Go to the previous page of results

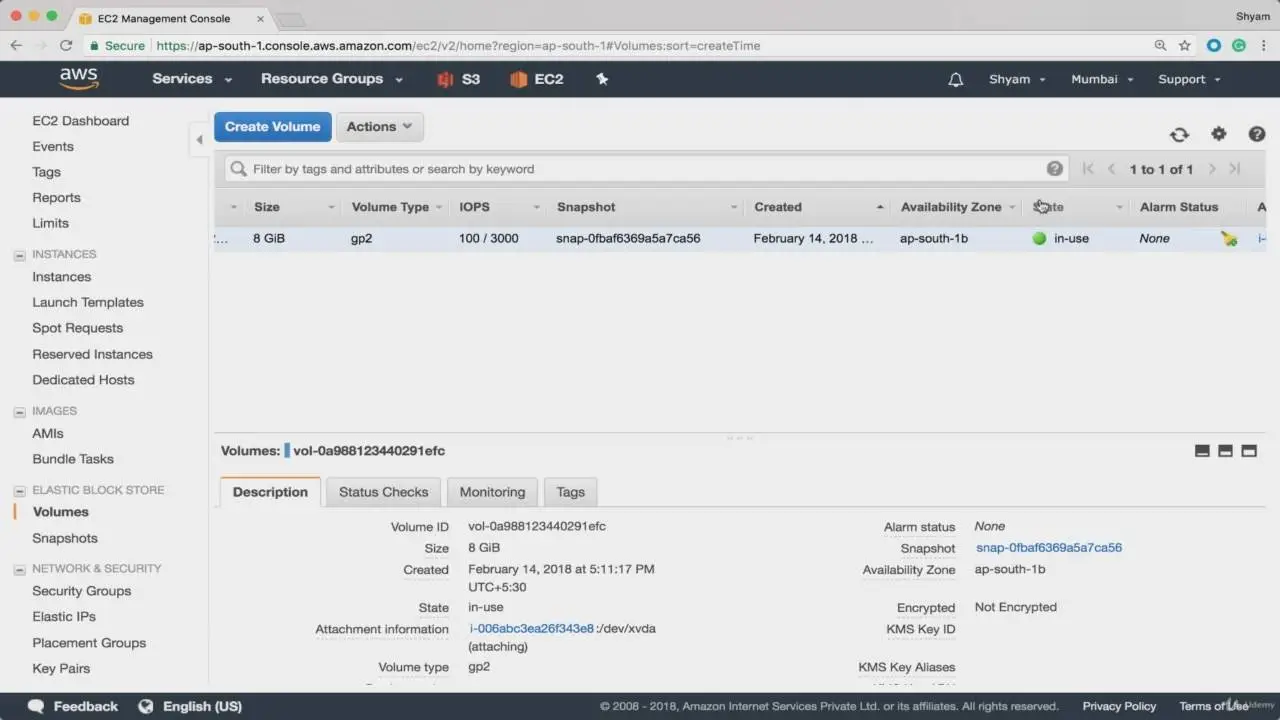coord(1111,169)
